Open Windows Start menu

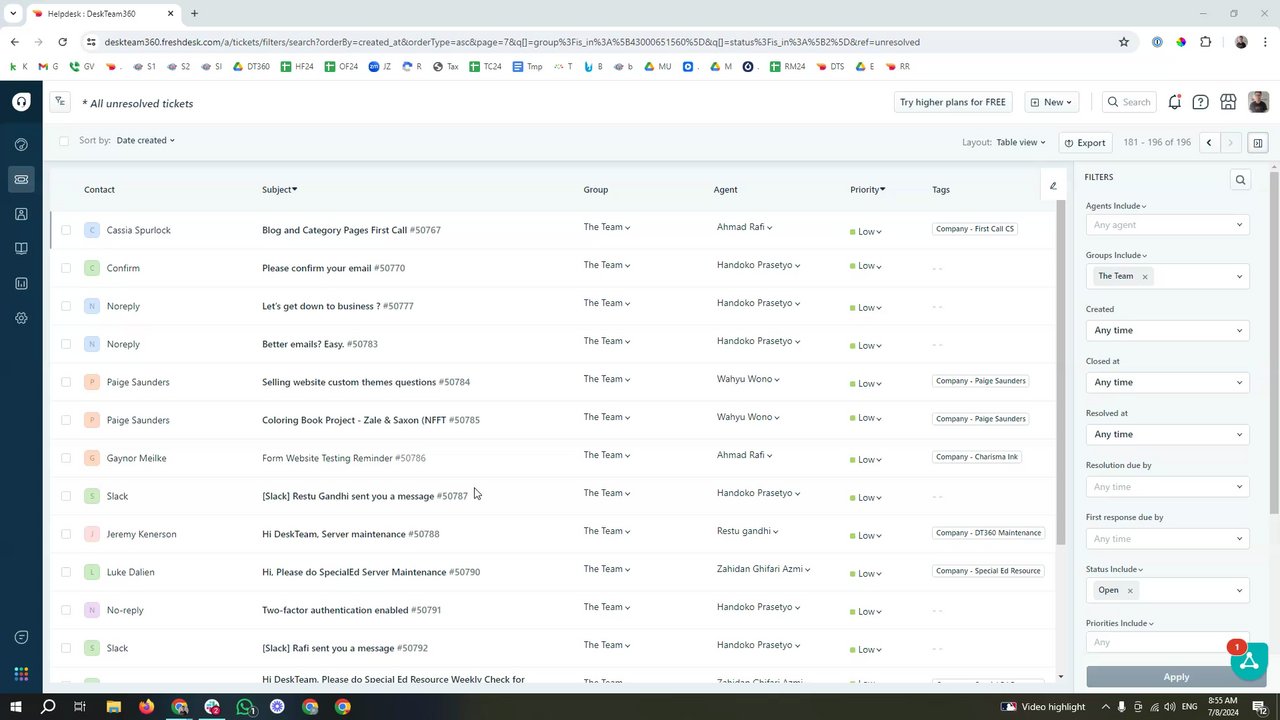[15, 706]
